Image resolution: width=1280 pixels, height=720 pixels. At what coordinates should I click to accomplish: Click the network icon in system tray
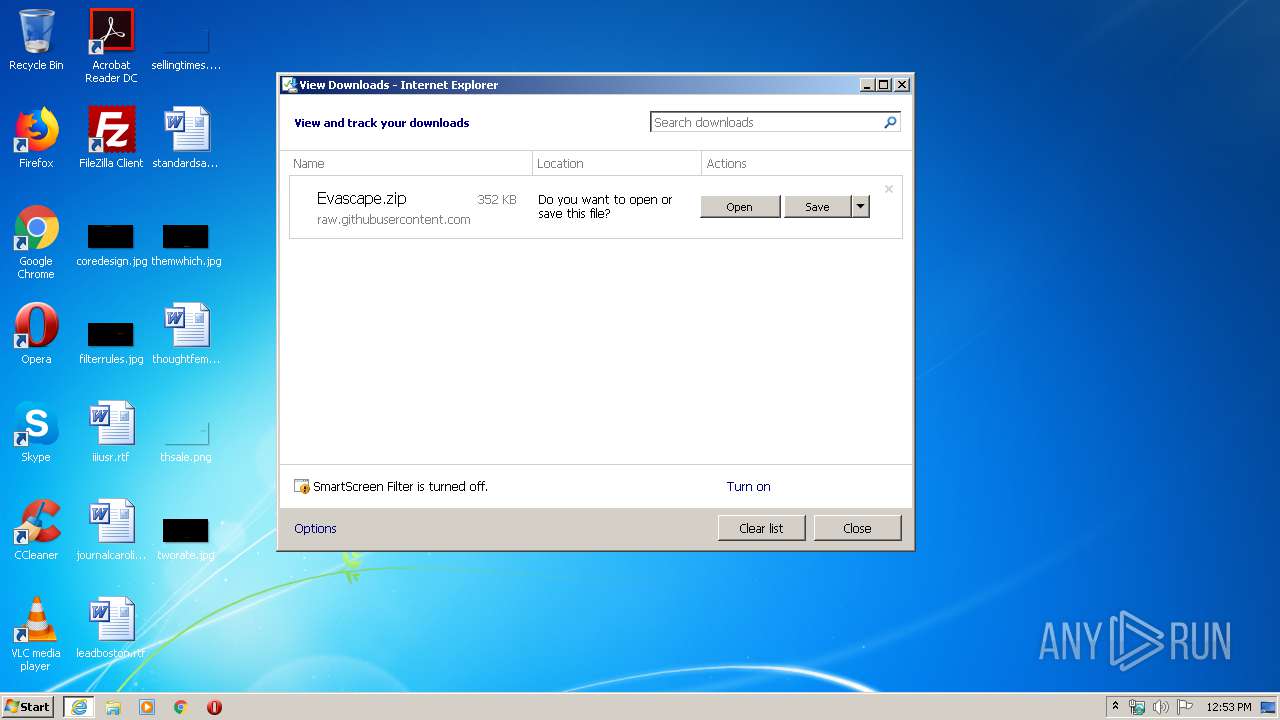(x=1137, y=707)
